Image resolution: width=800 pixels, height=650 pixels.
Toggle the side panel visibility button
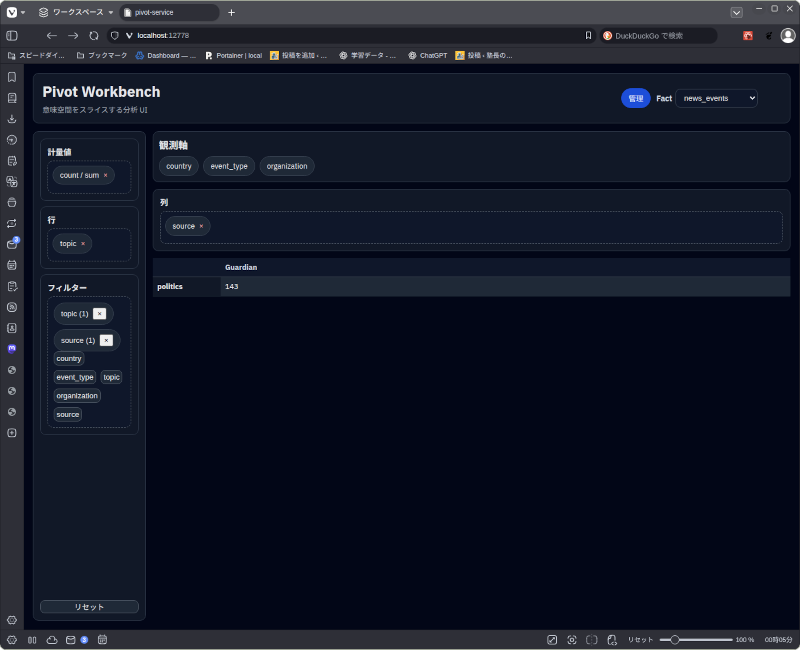click(x=12, y=35)
